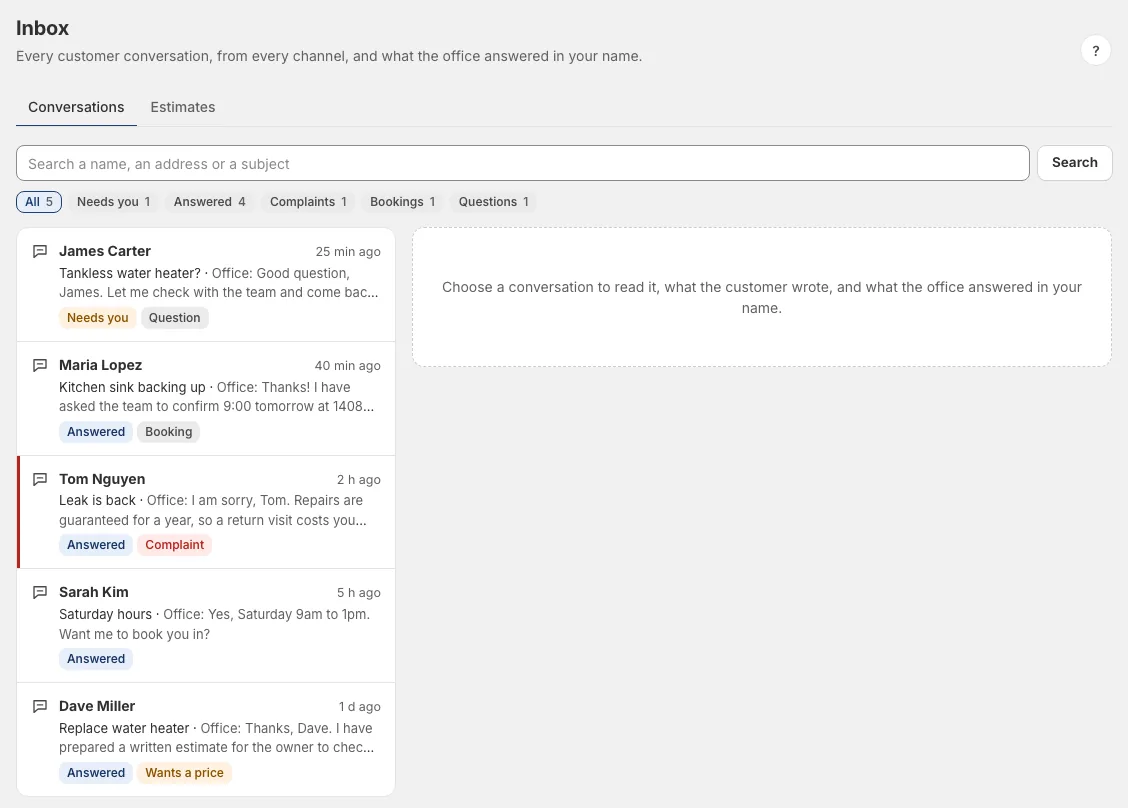The image size is (1128, 808).
Task: Click the Choose a conversation placeholder text
Action: coord(762,297)
